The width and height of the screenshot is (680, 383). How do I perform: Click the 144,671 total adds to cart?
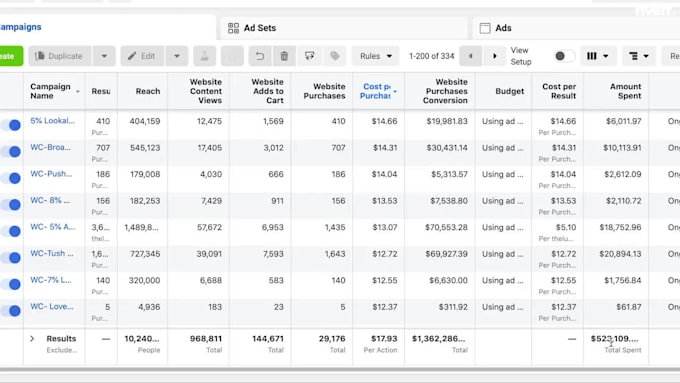click(x=268, y=339)
